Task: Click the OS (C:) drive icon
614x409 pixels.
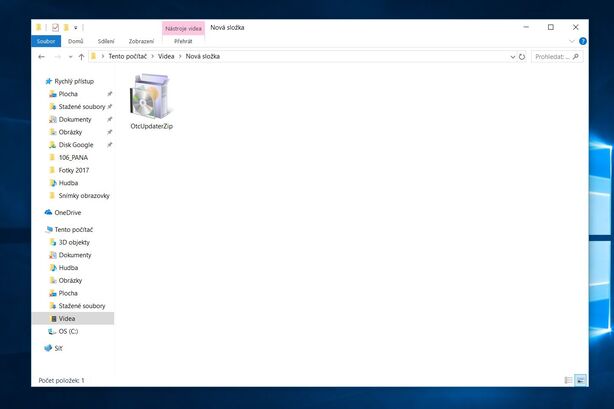Action: pos(52,331)
